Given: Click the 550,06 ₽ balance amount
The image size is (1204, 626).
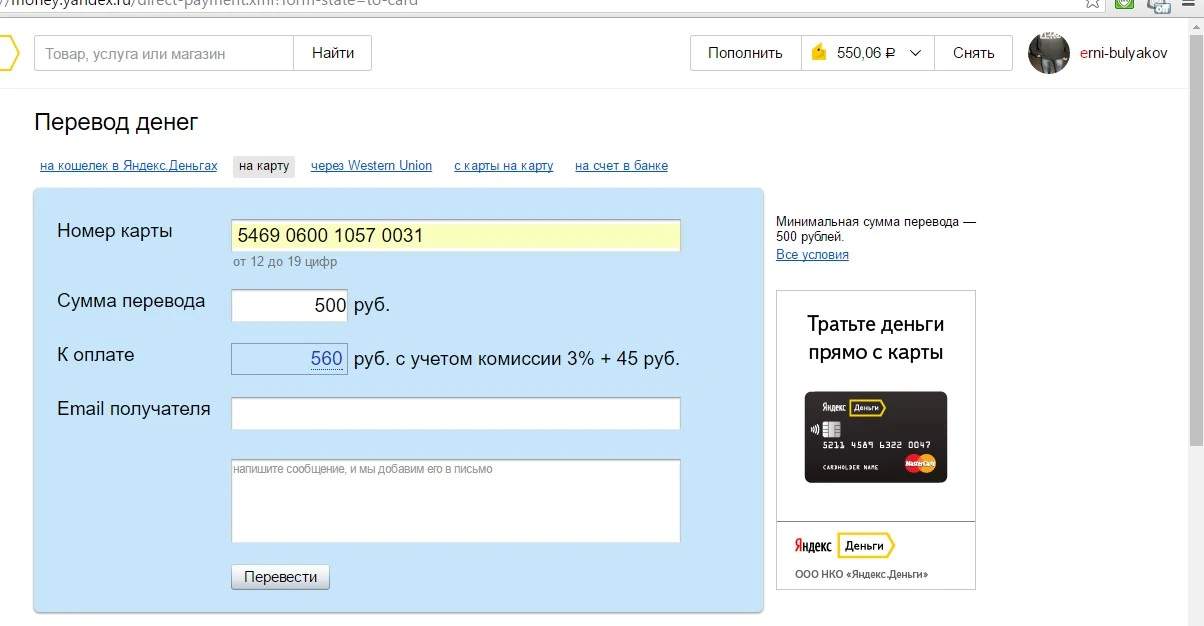Looking at the screenshot, I should (865, 53).
